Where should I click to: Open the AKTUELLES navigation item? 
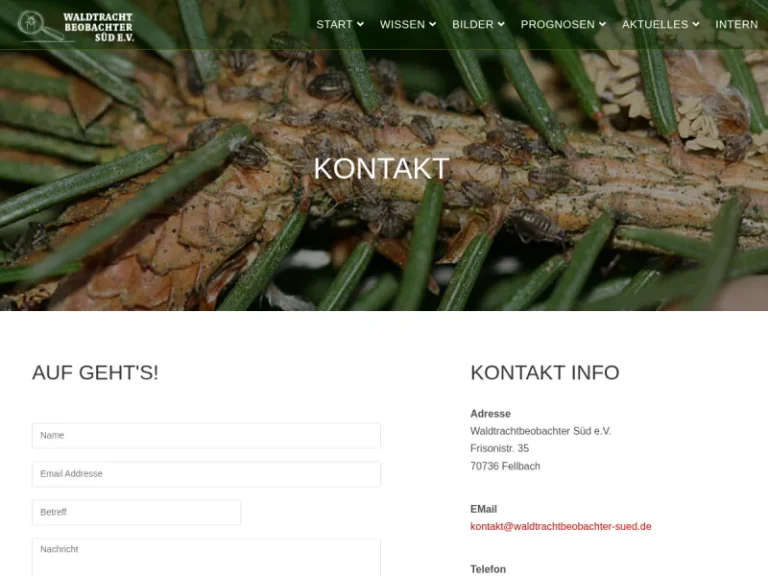click(x=655, y=24)
